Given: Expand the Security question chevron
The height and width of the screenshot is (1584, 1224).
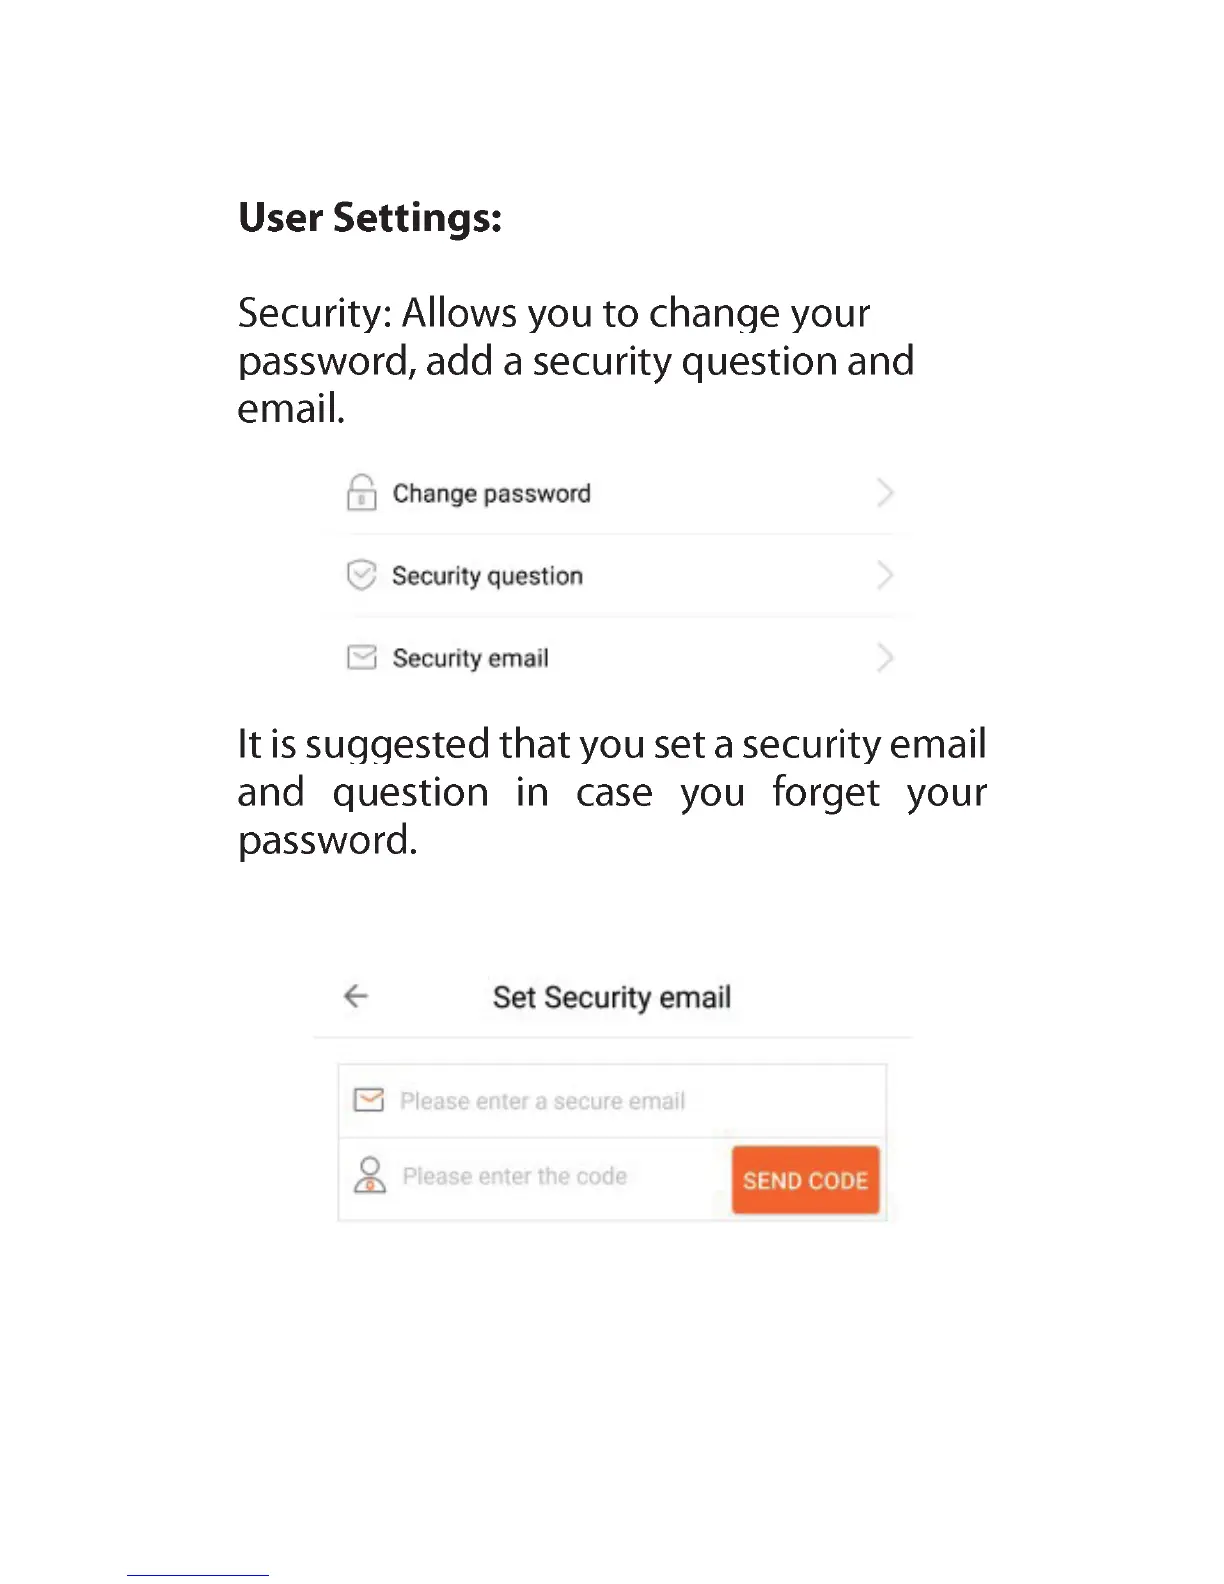Looking at the screenshot, I should (884, 575).
